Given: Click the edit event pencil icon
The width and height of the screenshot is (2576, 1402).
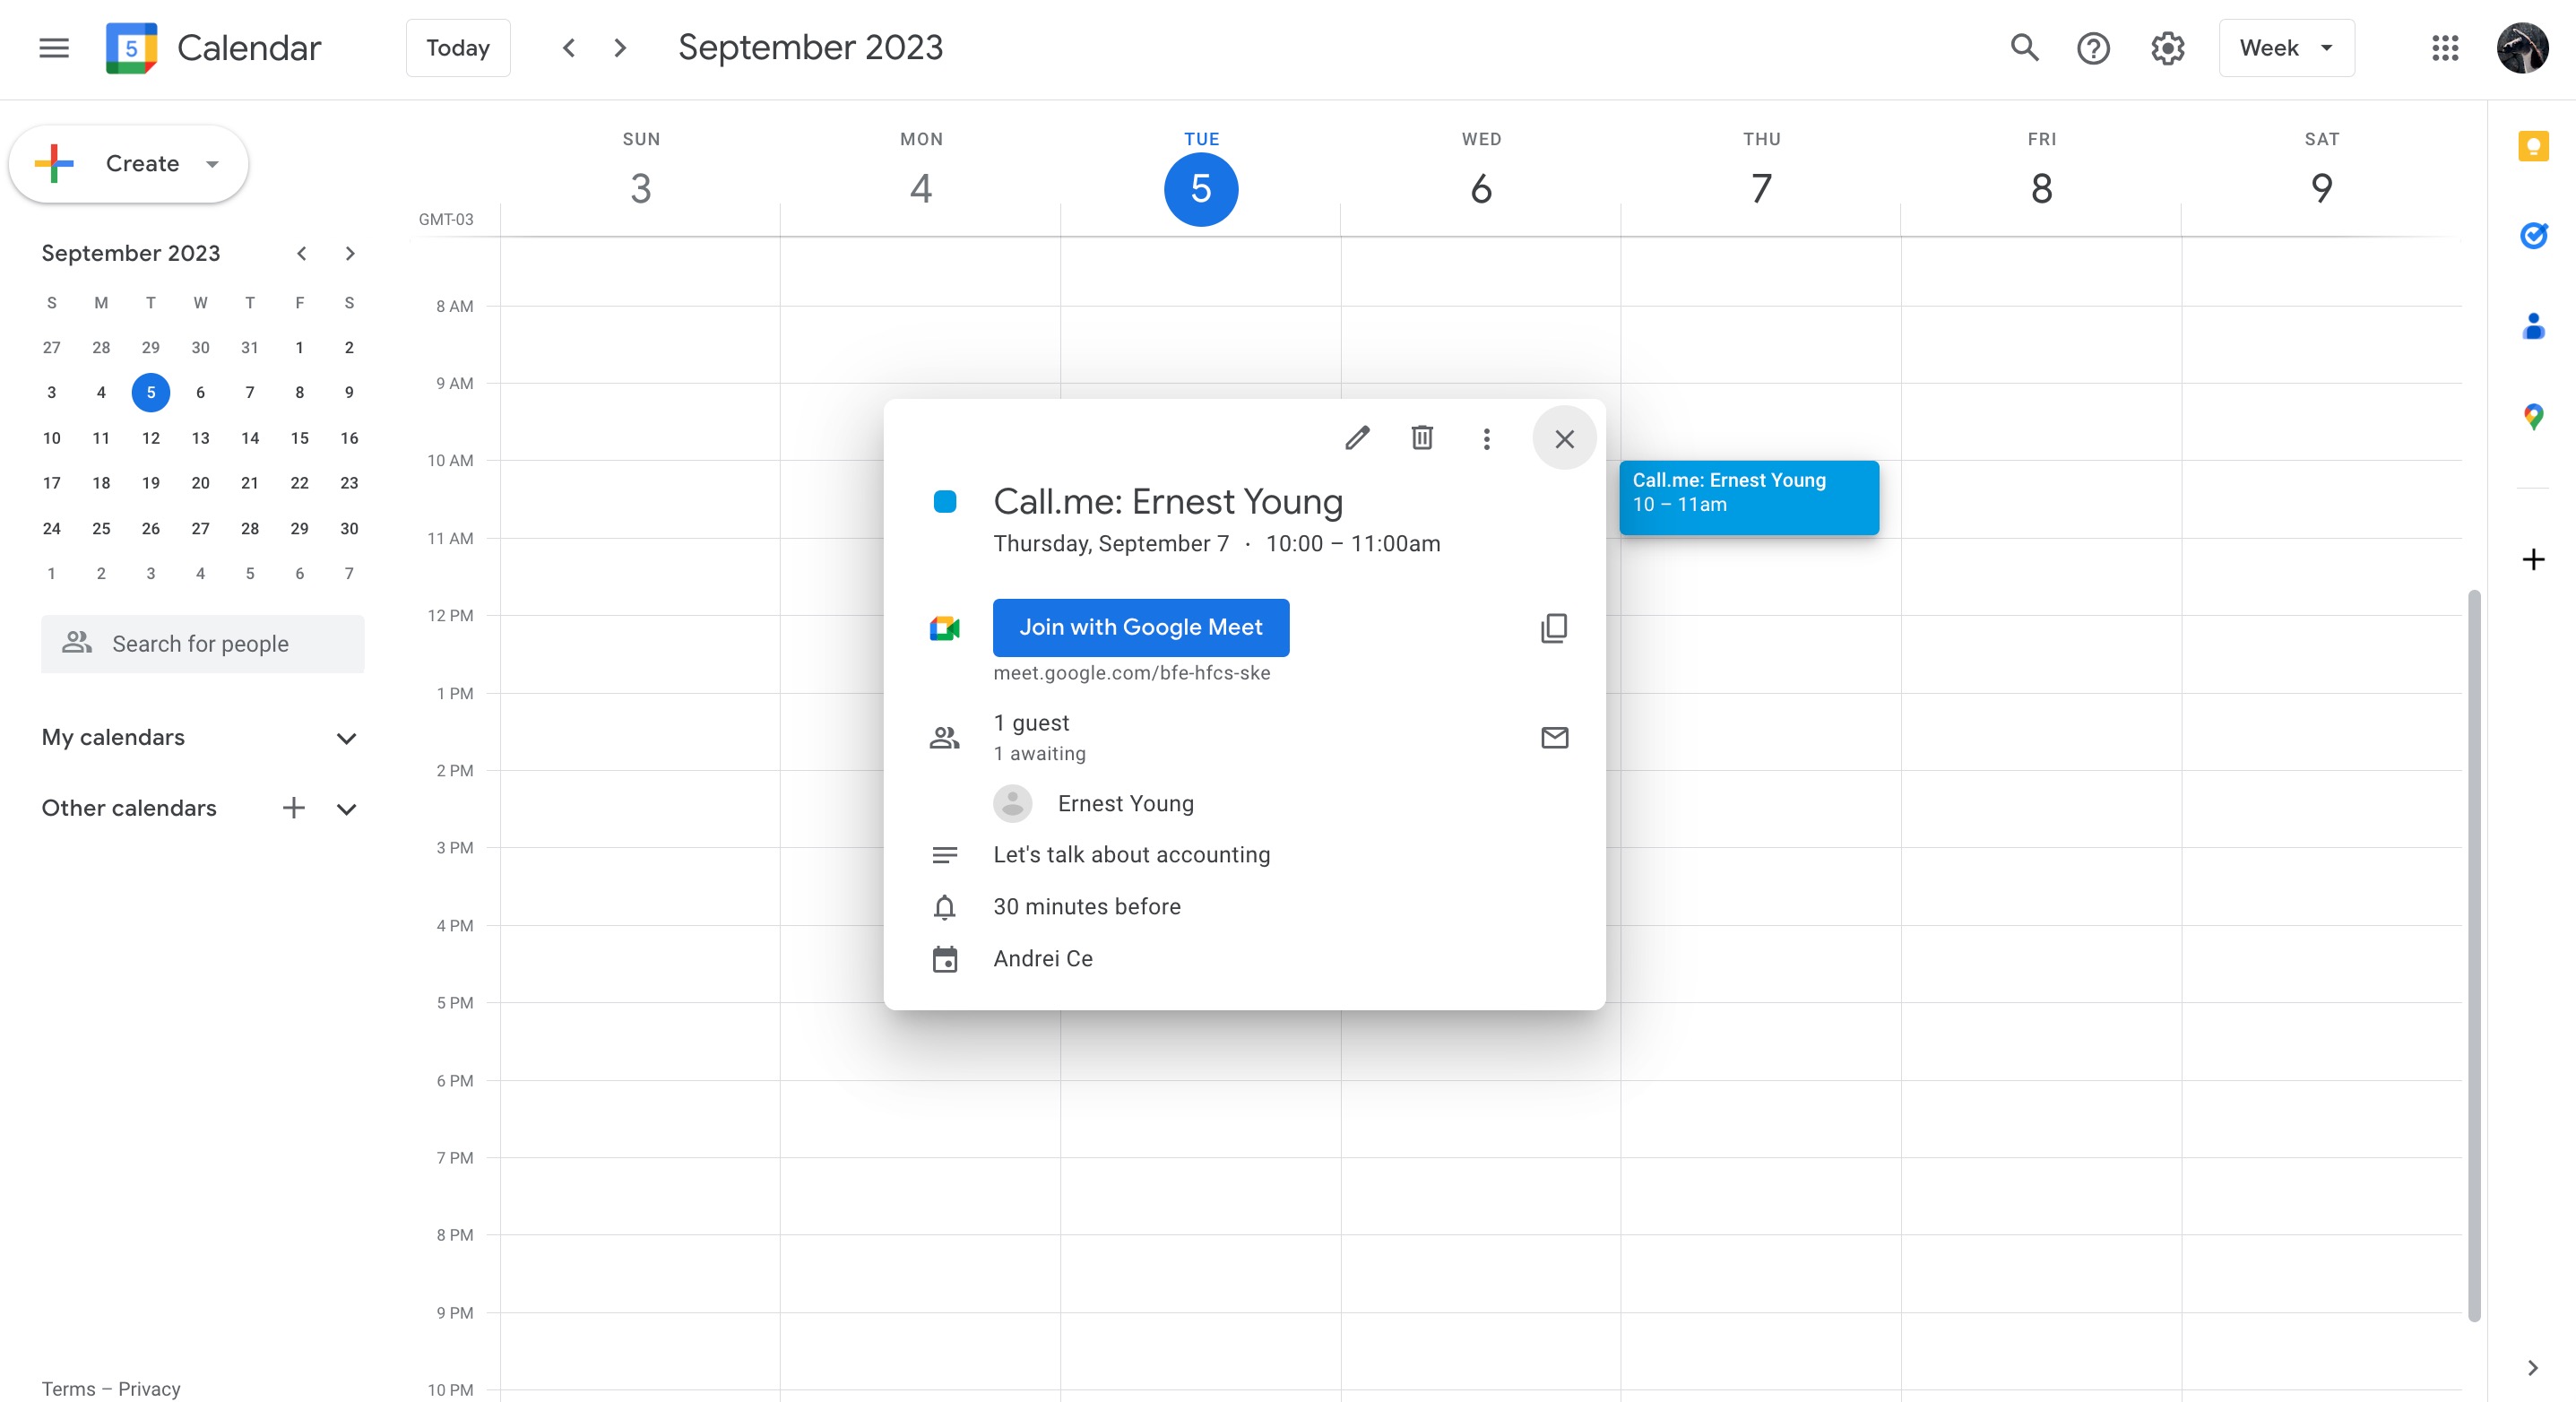Looking at the screenshot, I should (1356, 438).
